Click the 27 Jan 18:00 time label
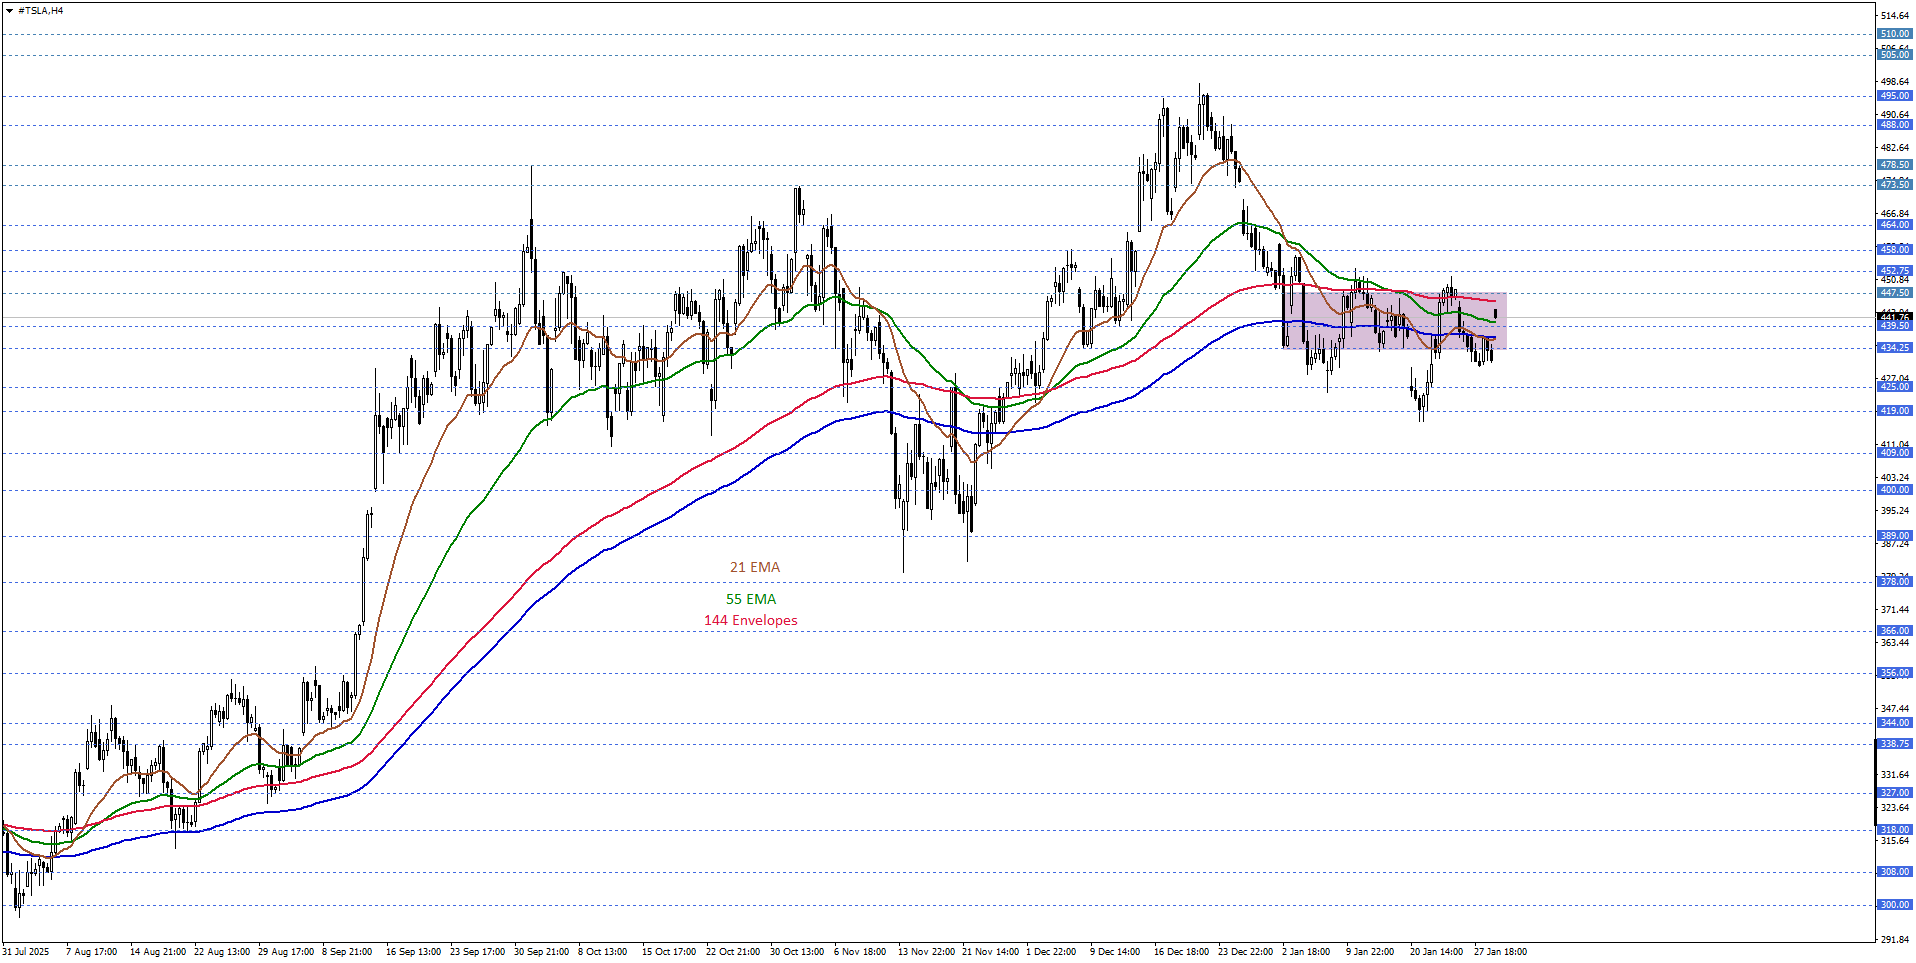Image resolution: width=1916 pixels, height=963 pixels. tap(1500, 952)
